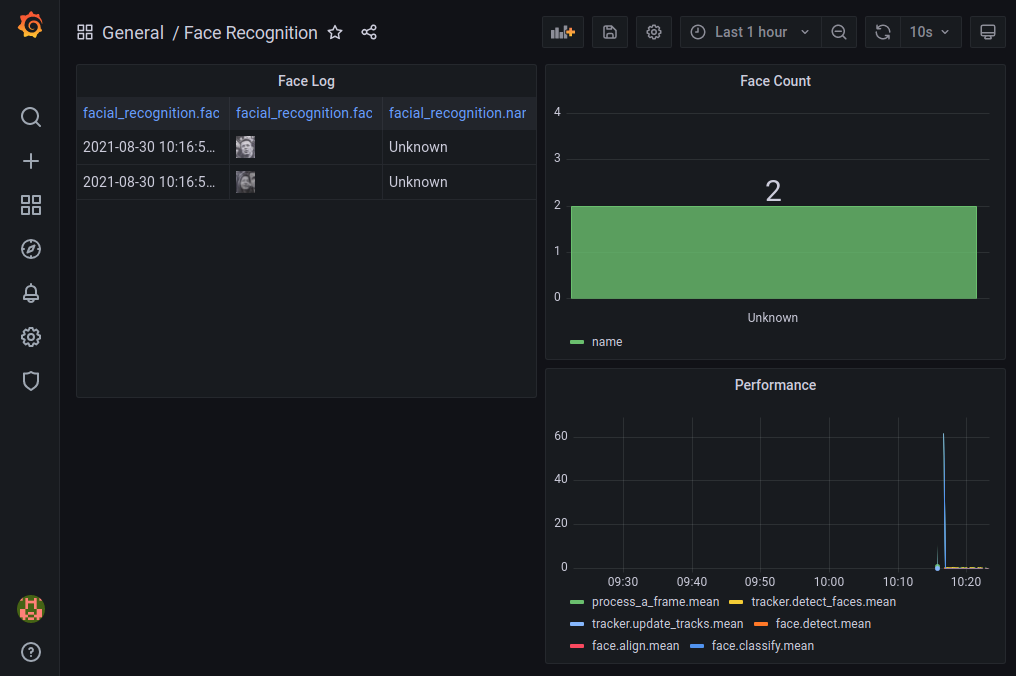Save the dashboard with the disk icon
1016x676 pixels.
(x=610, y=32)
